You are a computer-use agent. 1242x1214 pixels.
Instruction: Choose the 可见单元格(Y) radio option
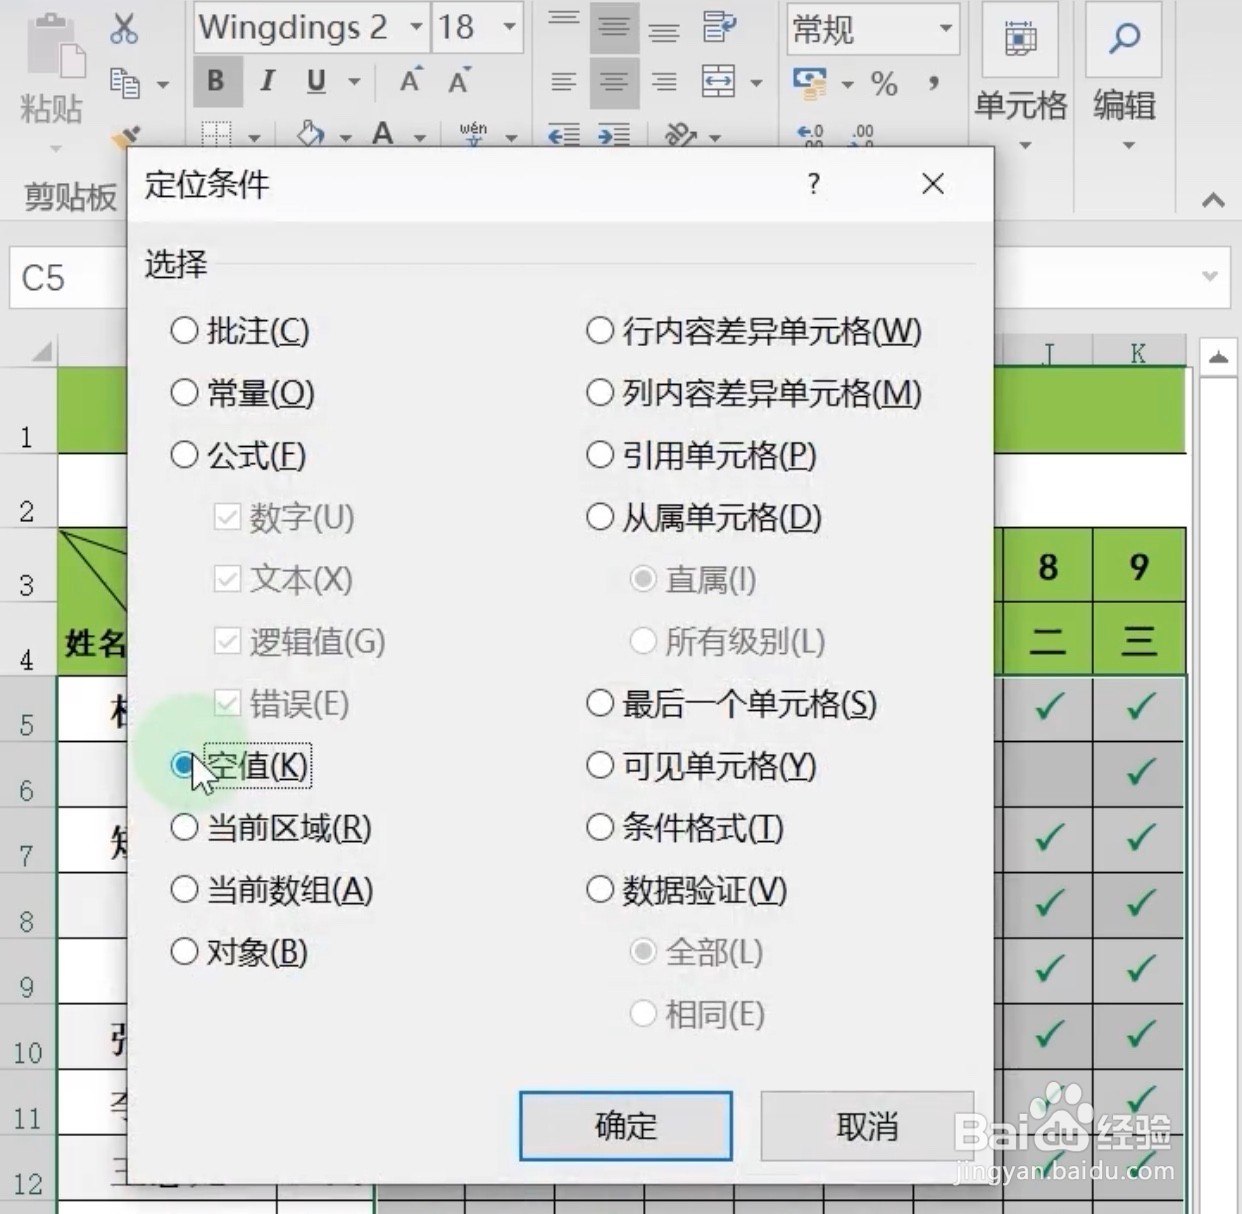599,765
